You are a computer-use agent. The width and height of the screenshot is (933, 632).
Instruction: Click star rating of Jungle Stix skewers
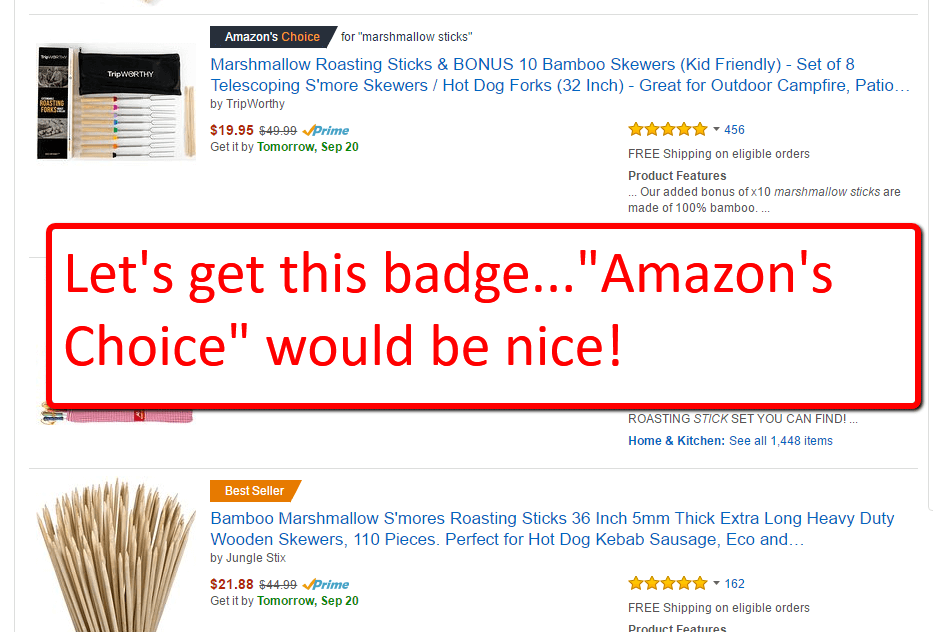point(668,583)
